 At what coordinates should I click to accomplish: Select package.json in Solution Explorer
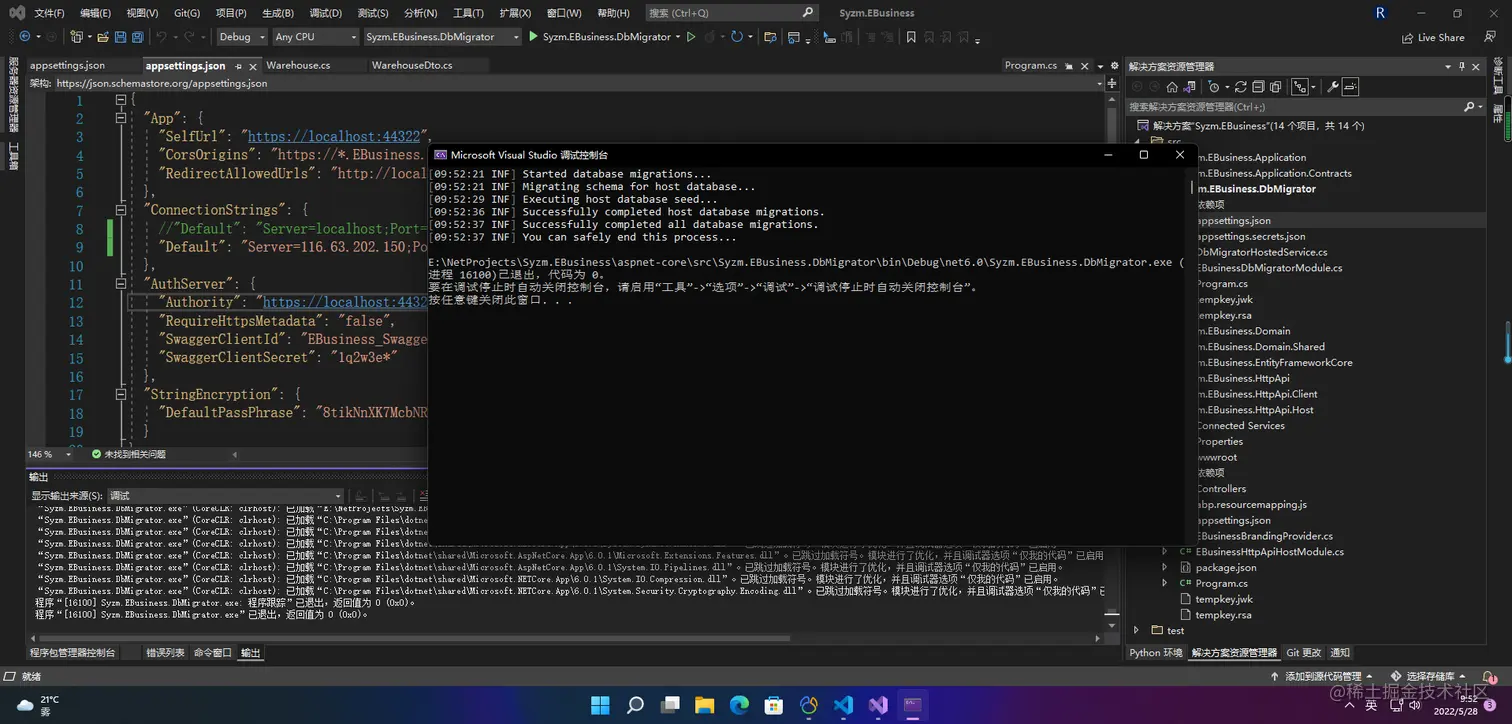point(1217,567)
